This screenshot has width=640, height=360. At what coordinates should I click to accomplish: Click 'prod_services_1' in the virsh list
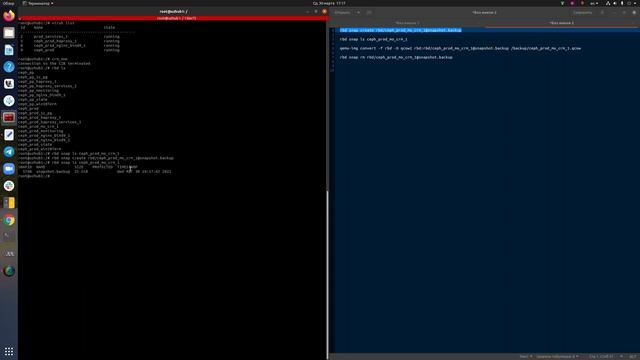click(51, 37)
